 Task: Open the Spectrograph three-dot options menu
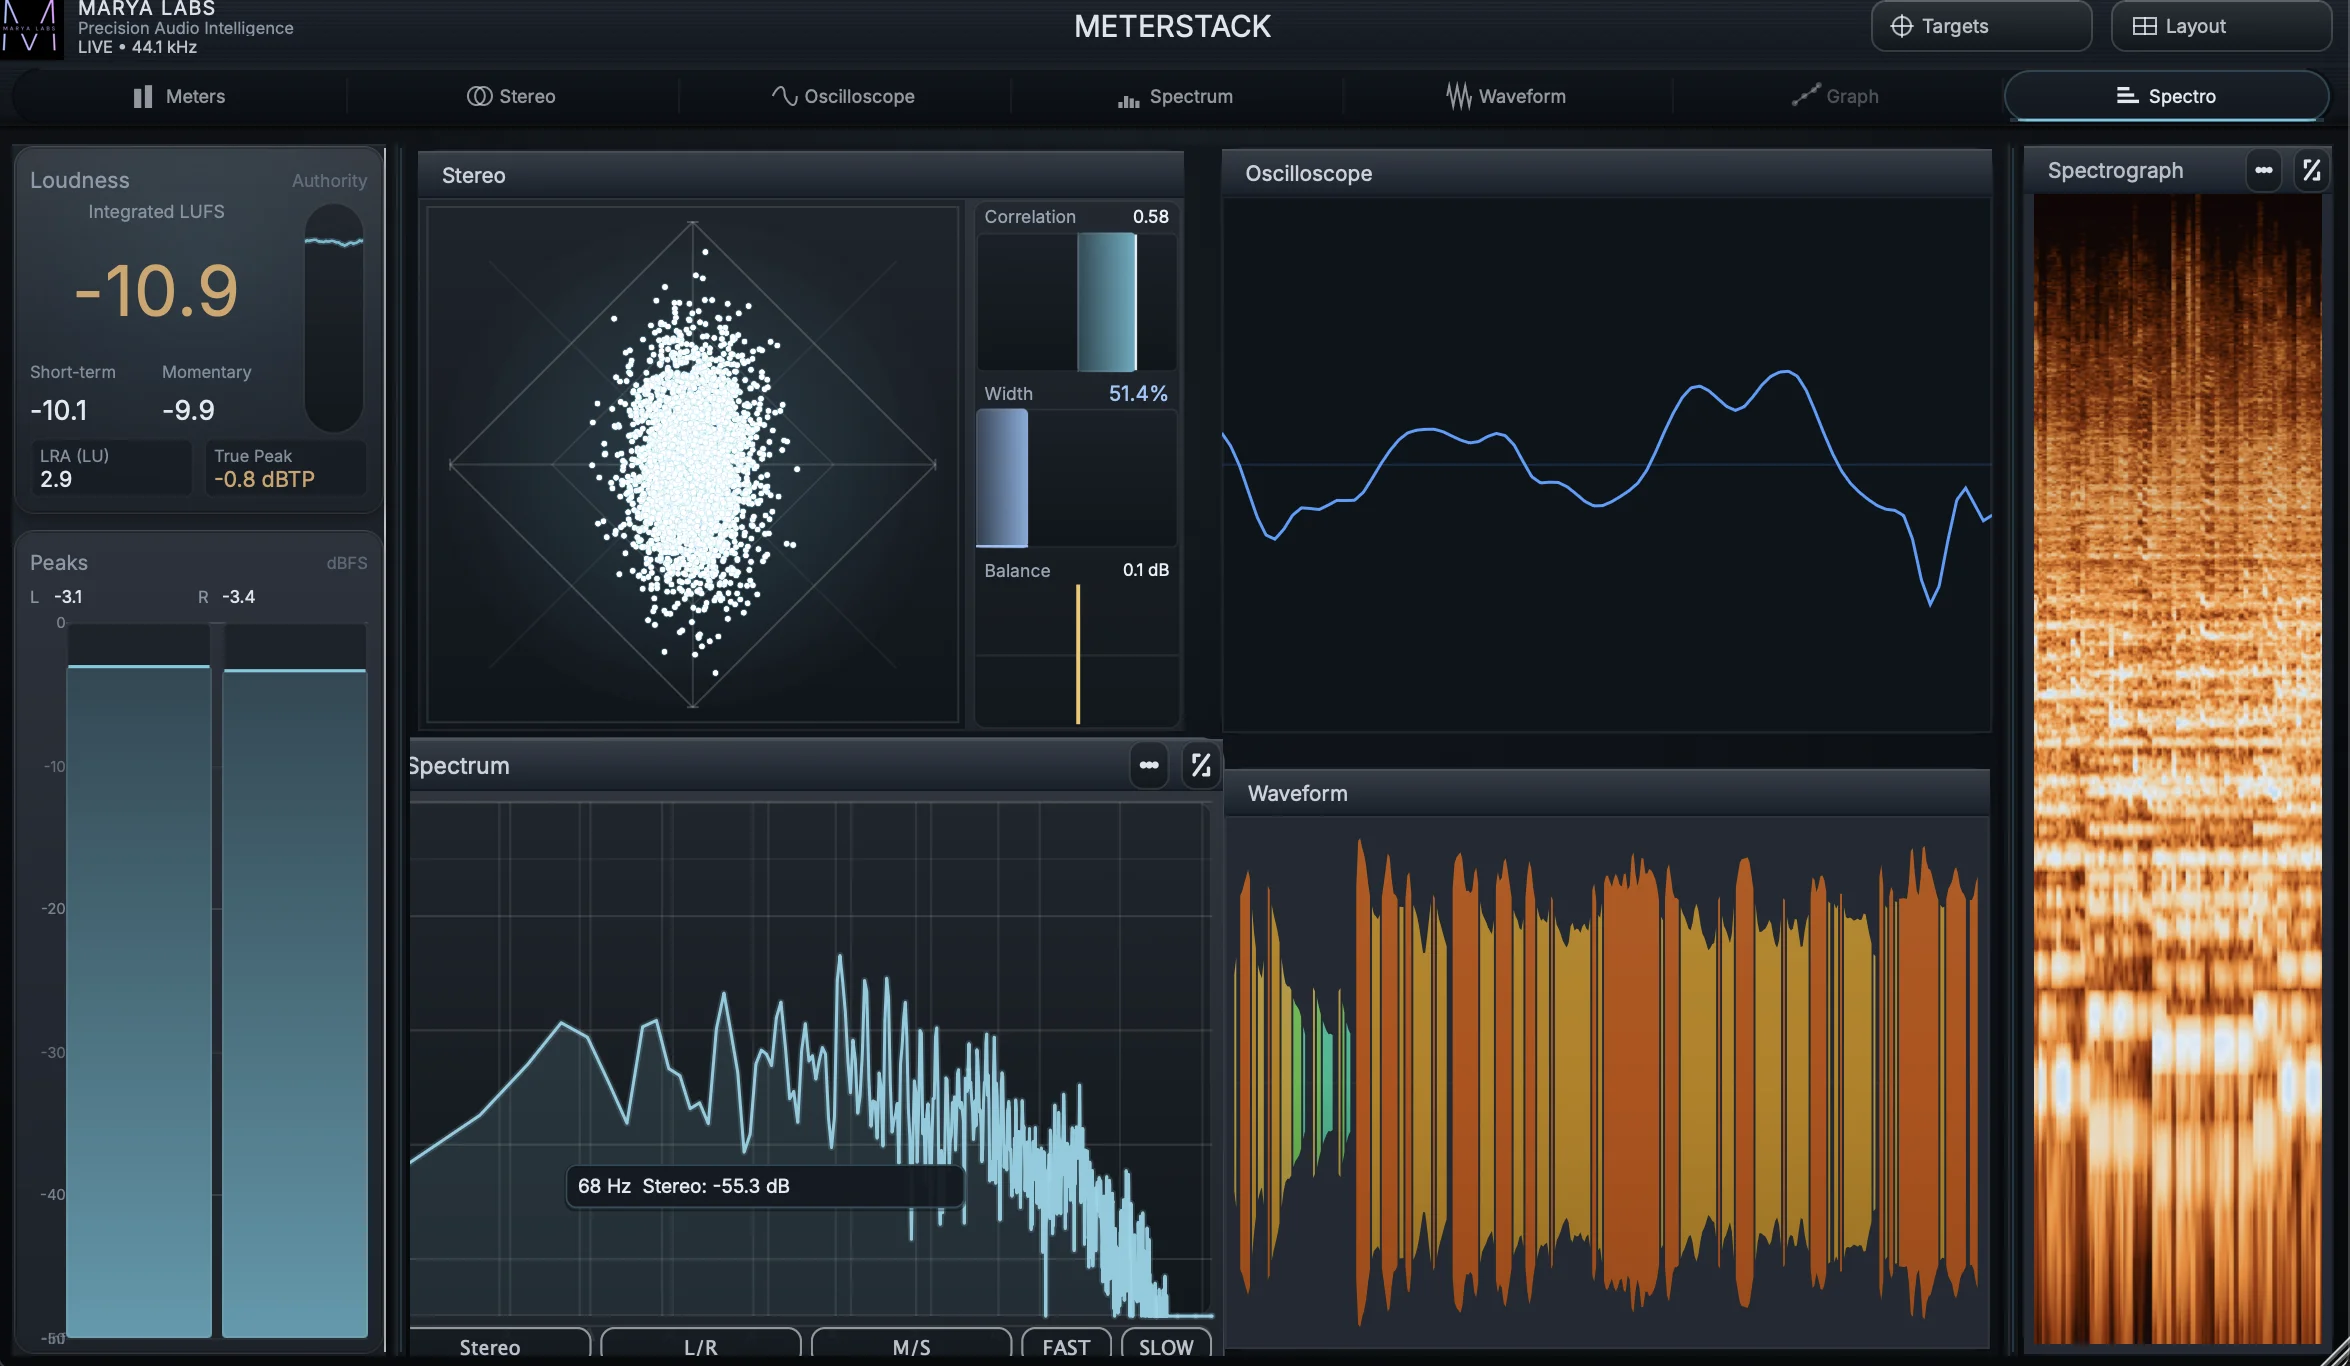pyautogui.click(x=2263, y=169)
